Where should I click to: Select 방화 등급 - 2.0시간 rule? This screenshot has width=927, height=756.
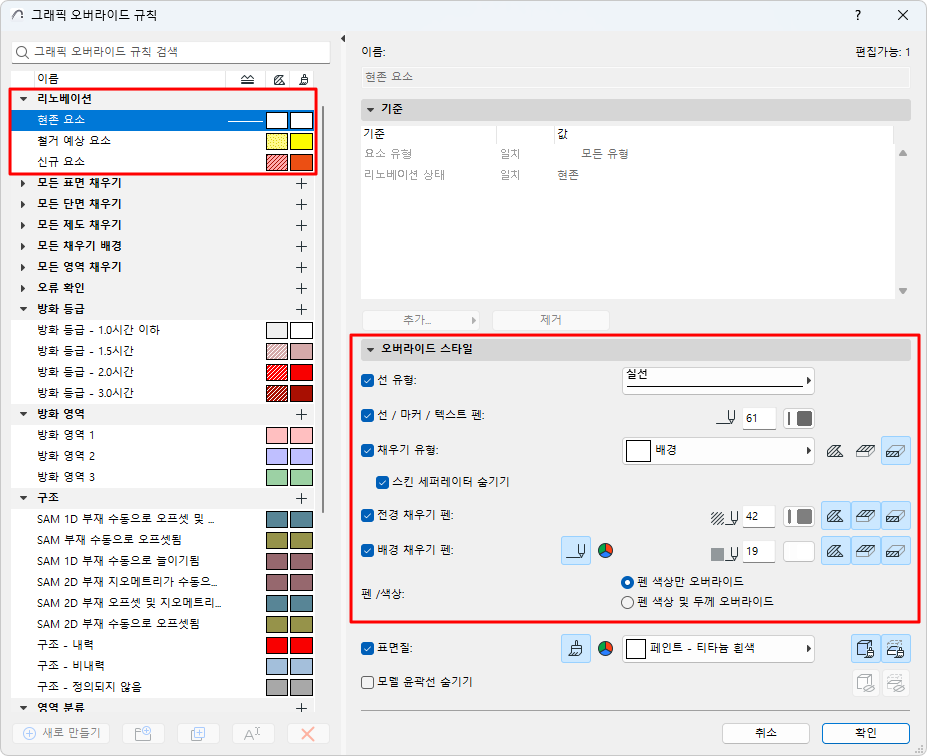(163, 372)
